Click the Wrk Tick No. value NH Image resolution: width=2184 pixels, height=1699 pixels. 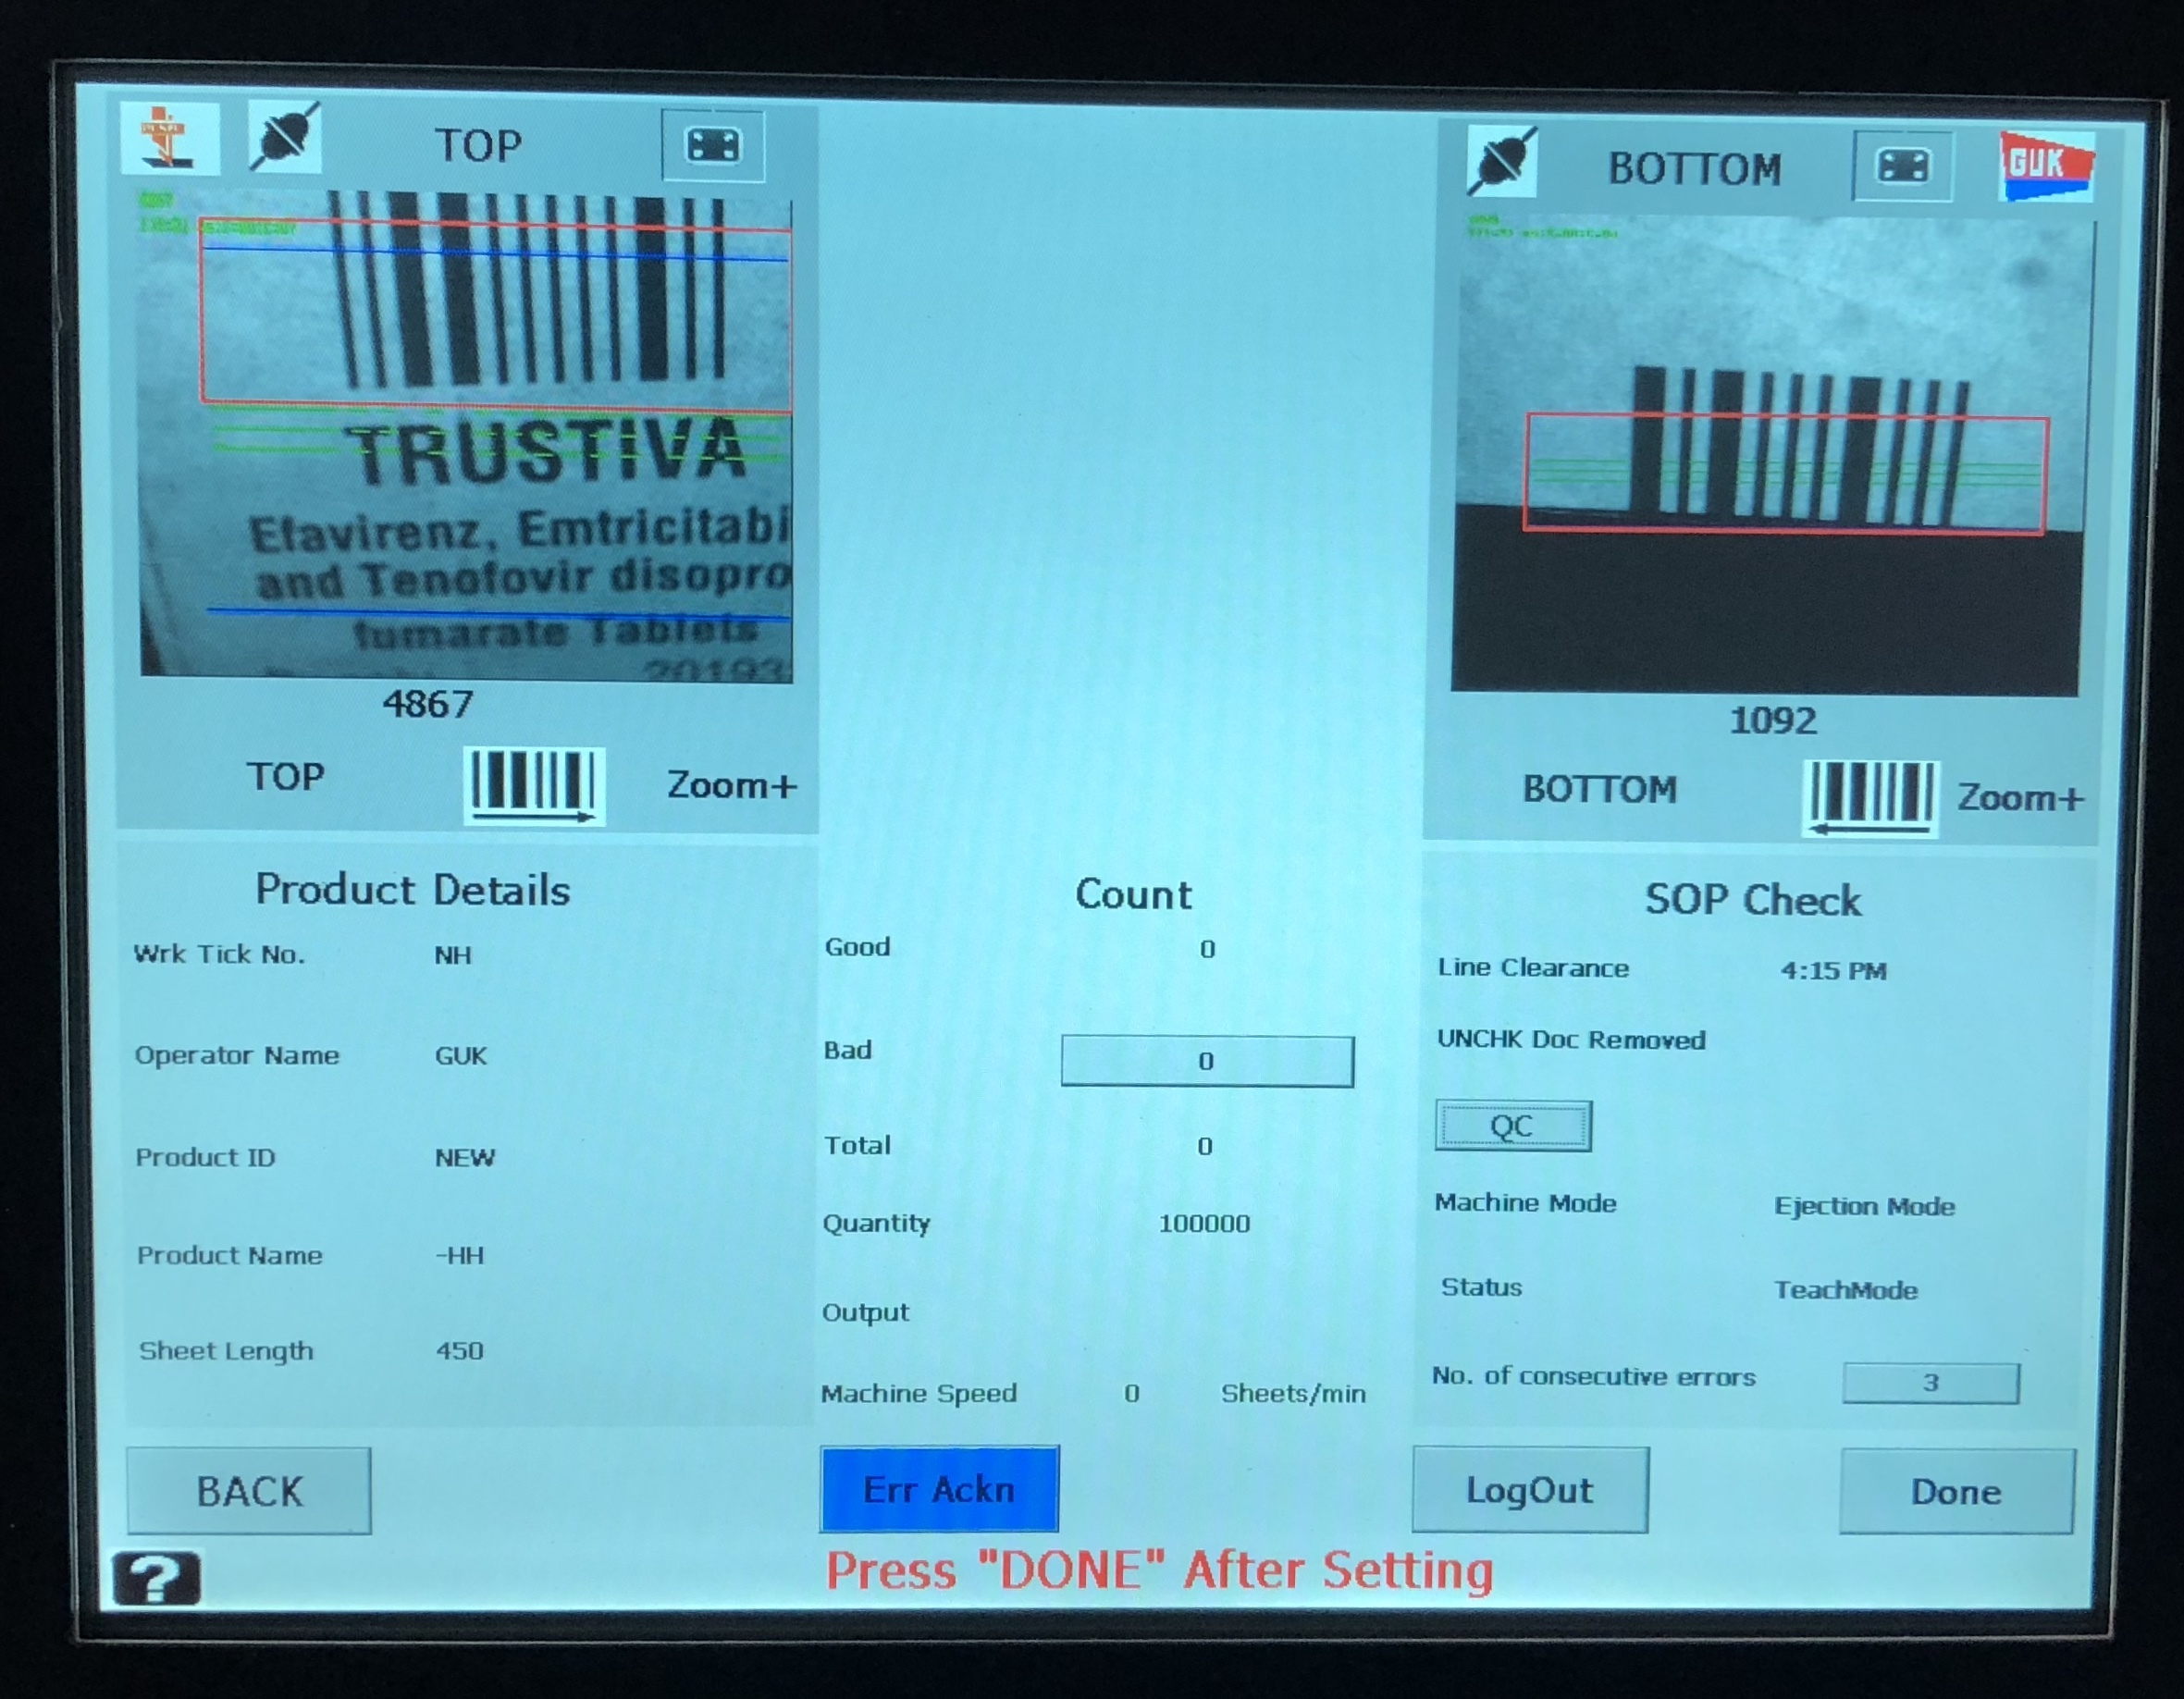click(453, 955)
